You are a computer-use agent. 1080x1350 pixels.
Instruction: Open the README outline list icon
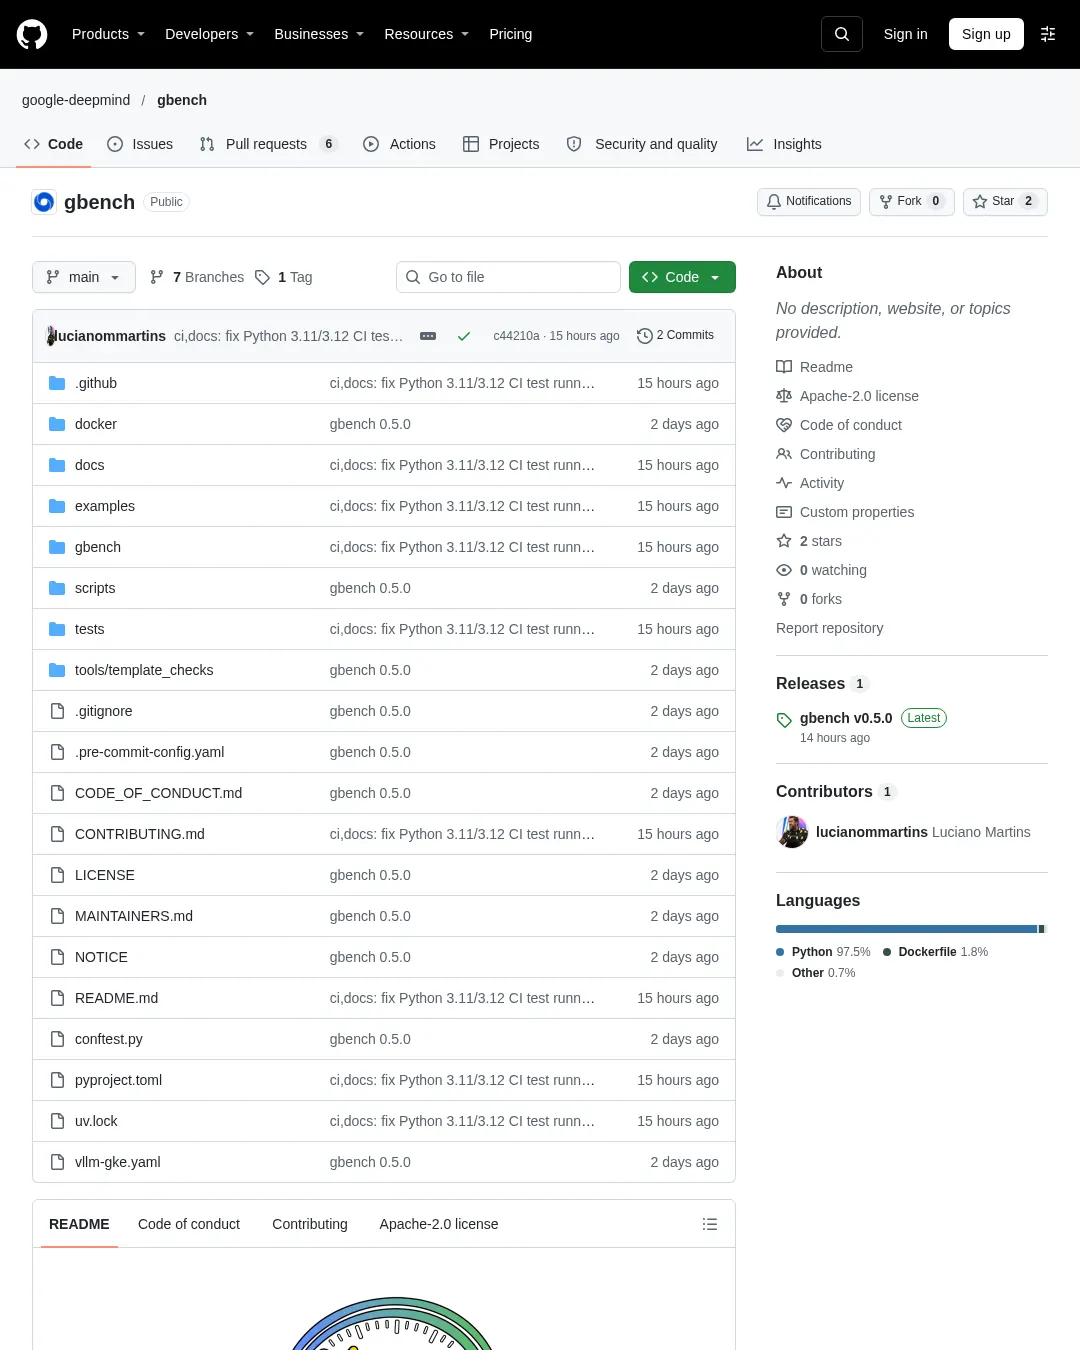(x=710, y=1224)
